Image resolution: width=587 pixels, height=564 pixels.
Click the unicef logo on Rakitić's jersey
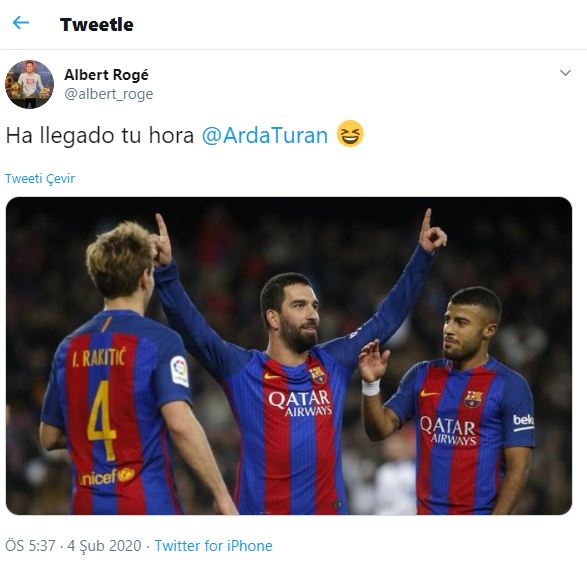107,477
